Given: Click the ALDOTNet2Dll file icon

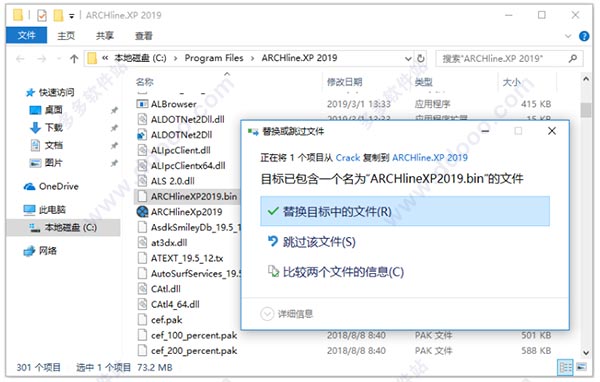Looking at the screenshot, I should pyautogui.click(x=142, y=135).
